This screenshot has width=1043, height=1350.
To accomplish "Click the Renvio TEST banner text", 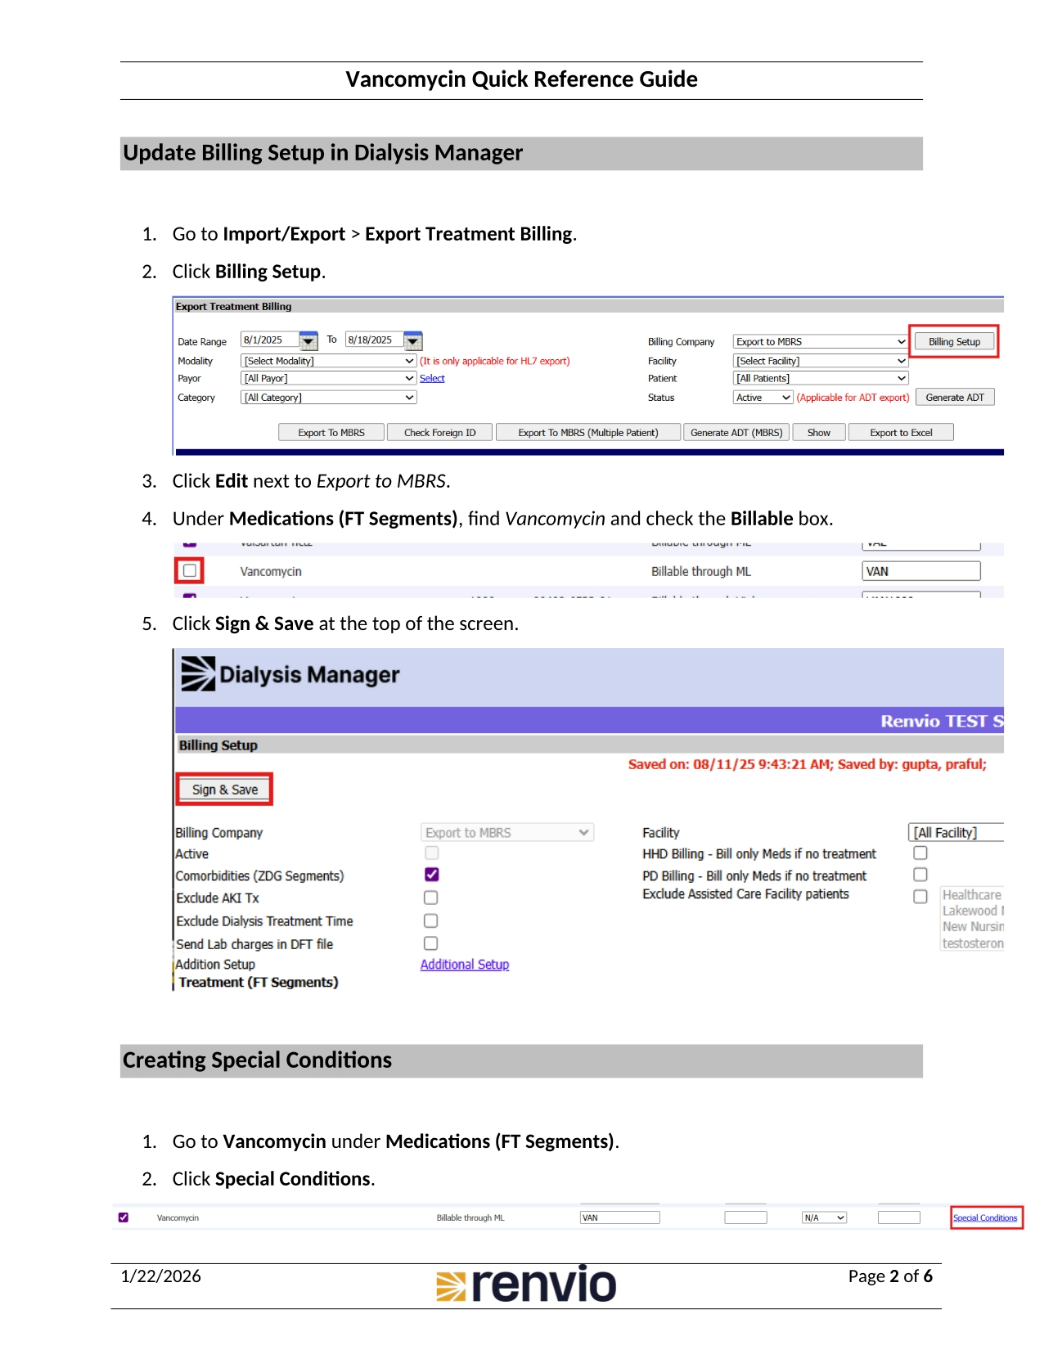I will pyautogui.click(x=941, y=721).
